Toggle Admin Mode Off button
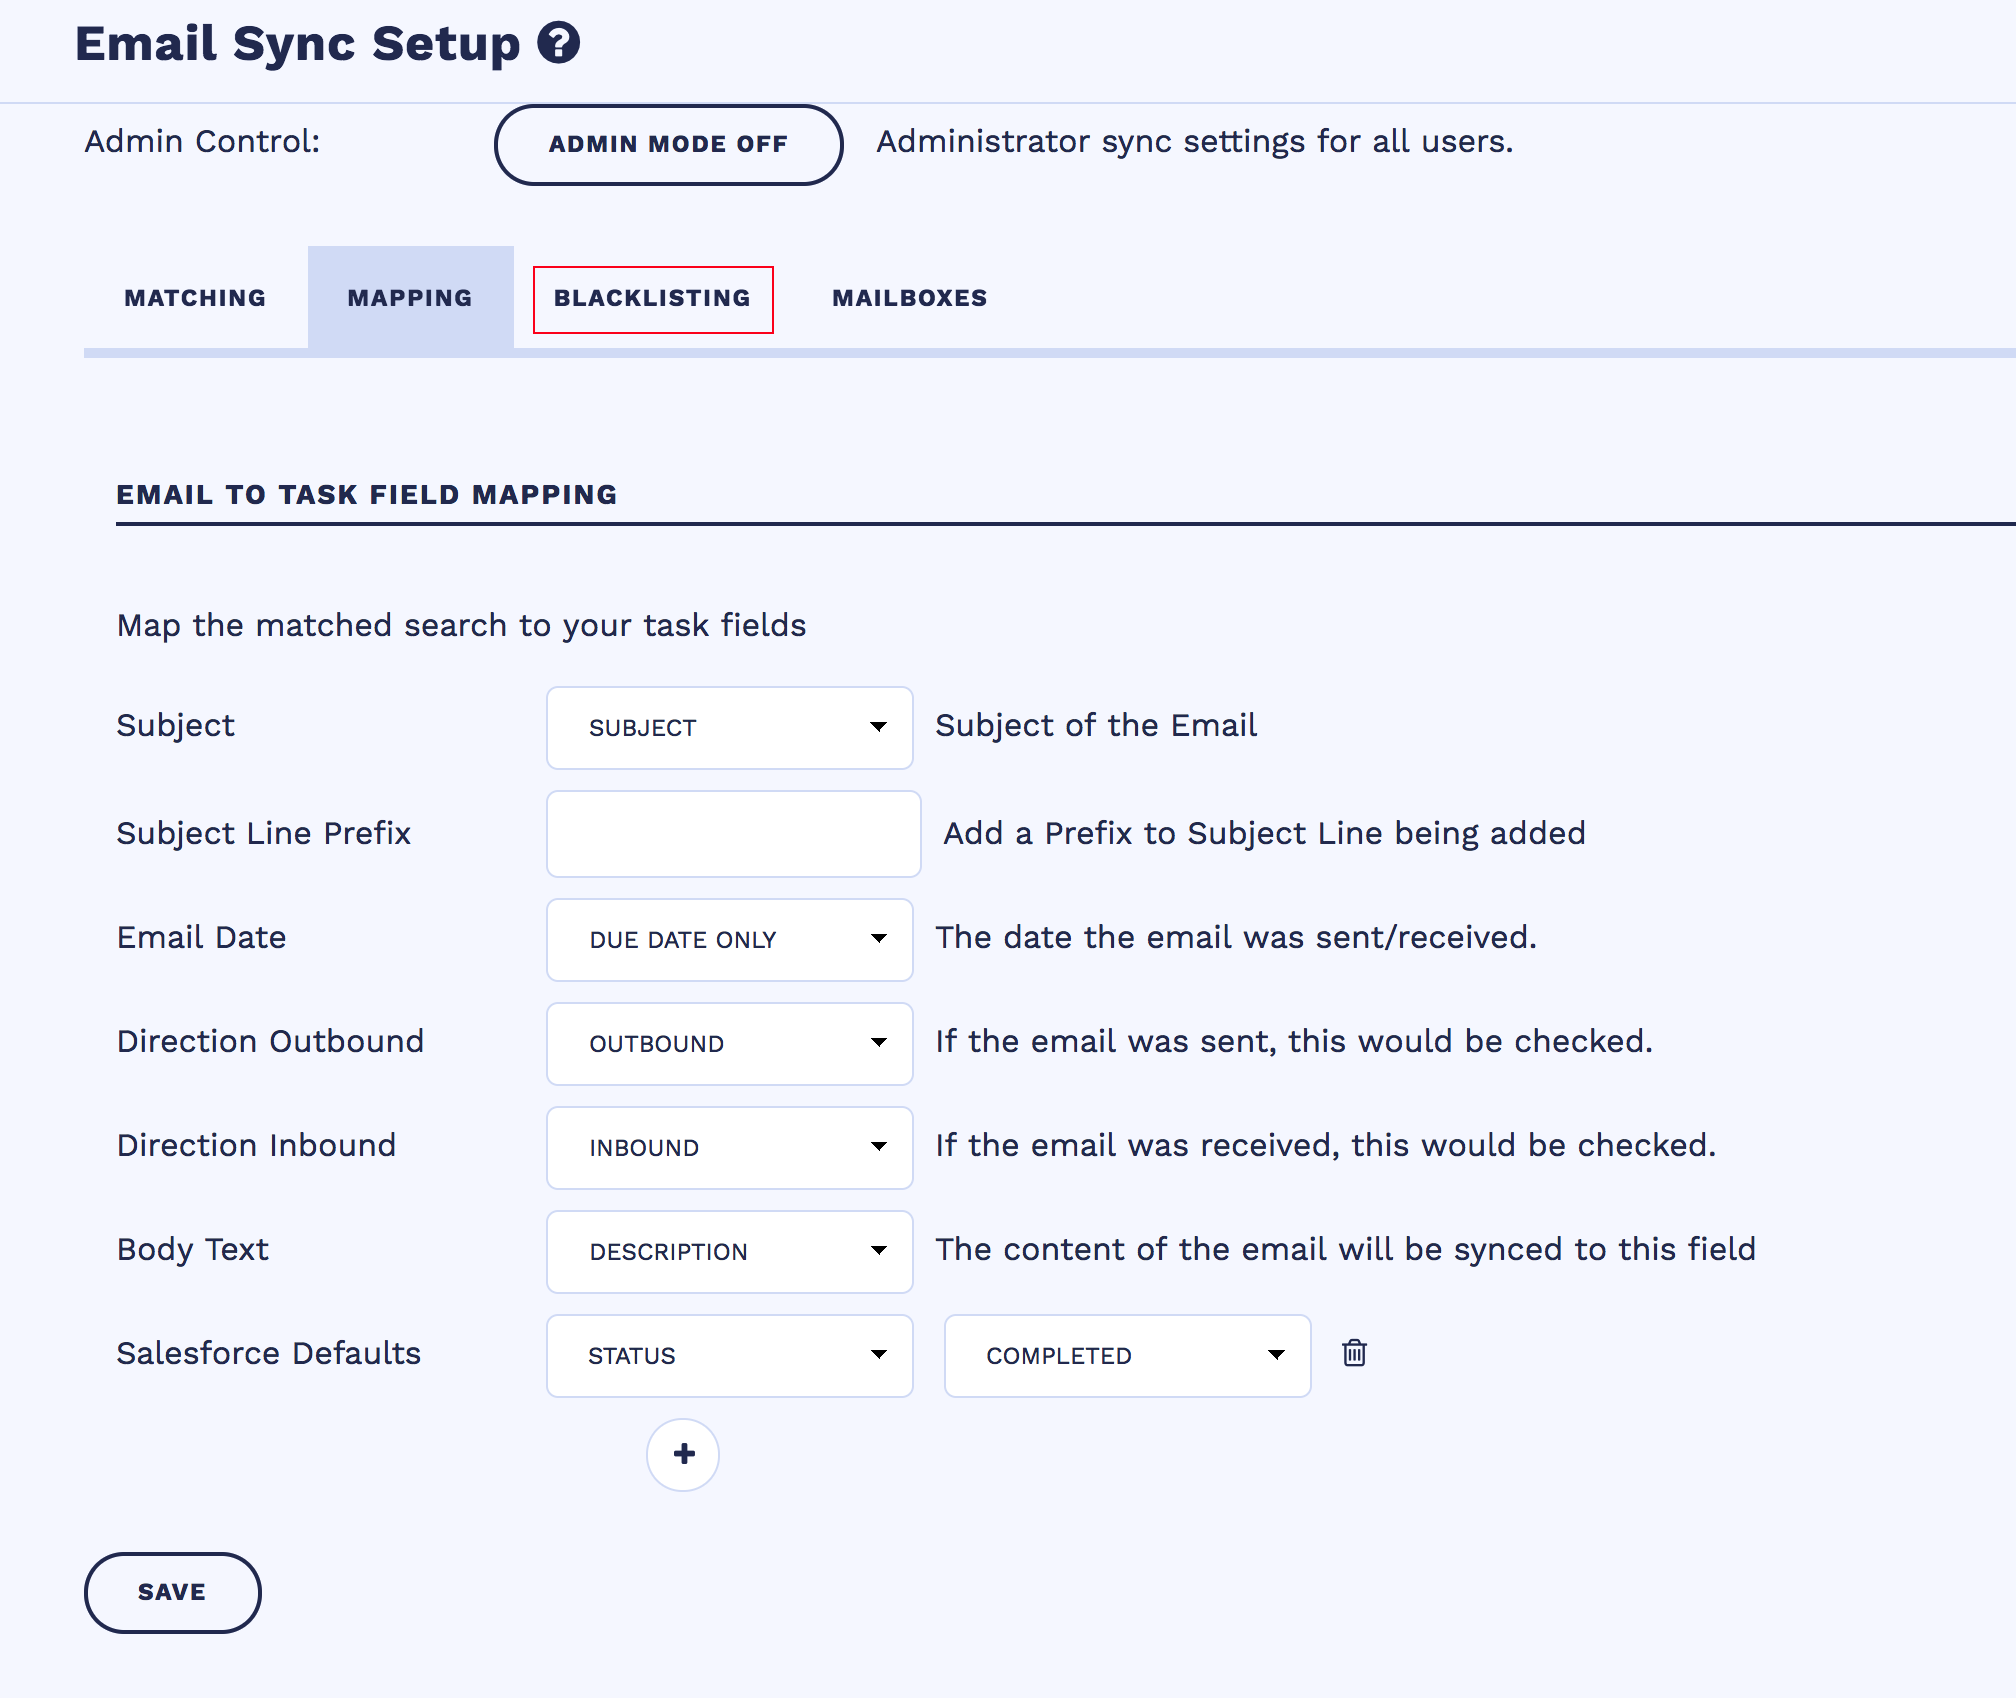 [x=668, y=144]
